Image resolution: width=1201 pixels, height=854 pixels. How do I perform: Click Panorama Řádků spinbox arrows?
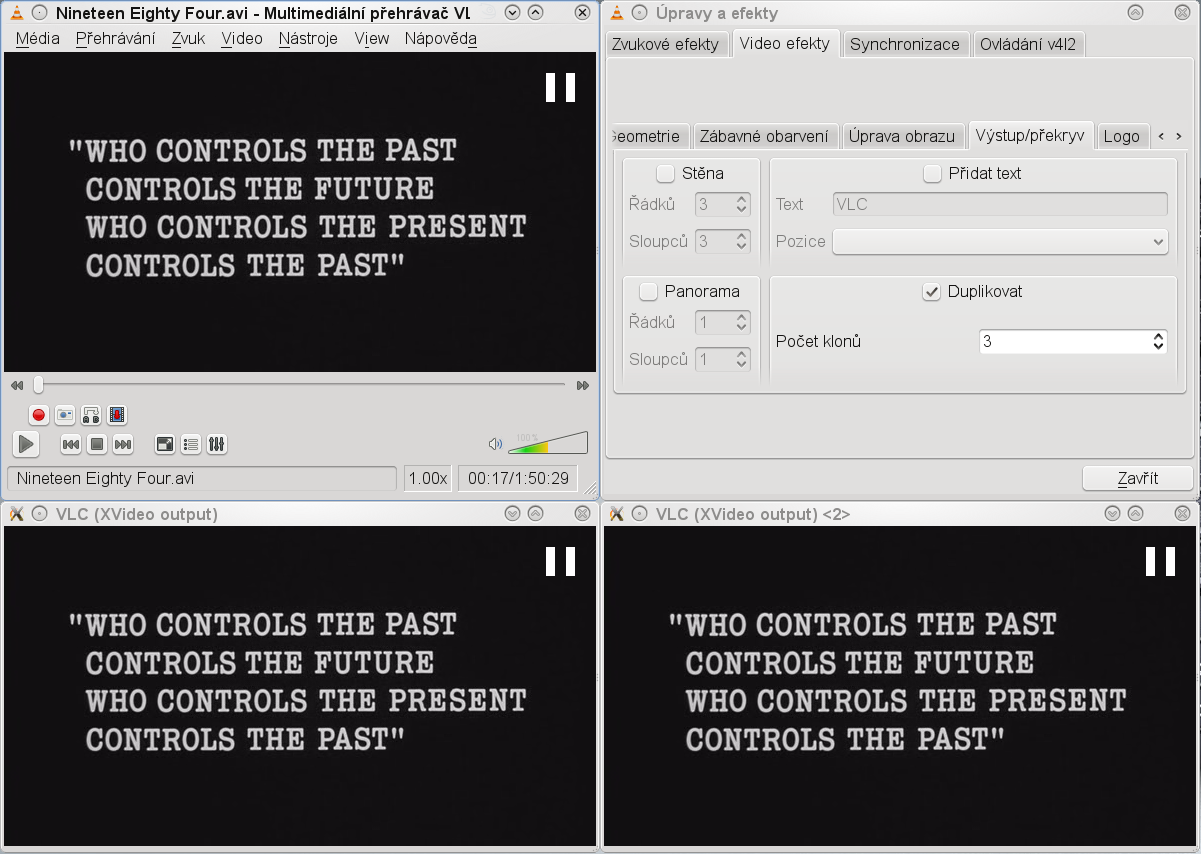tap(741, 322)
